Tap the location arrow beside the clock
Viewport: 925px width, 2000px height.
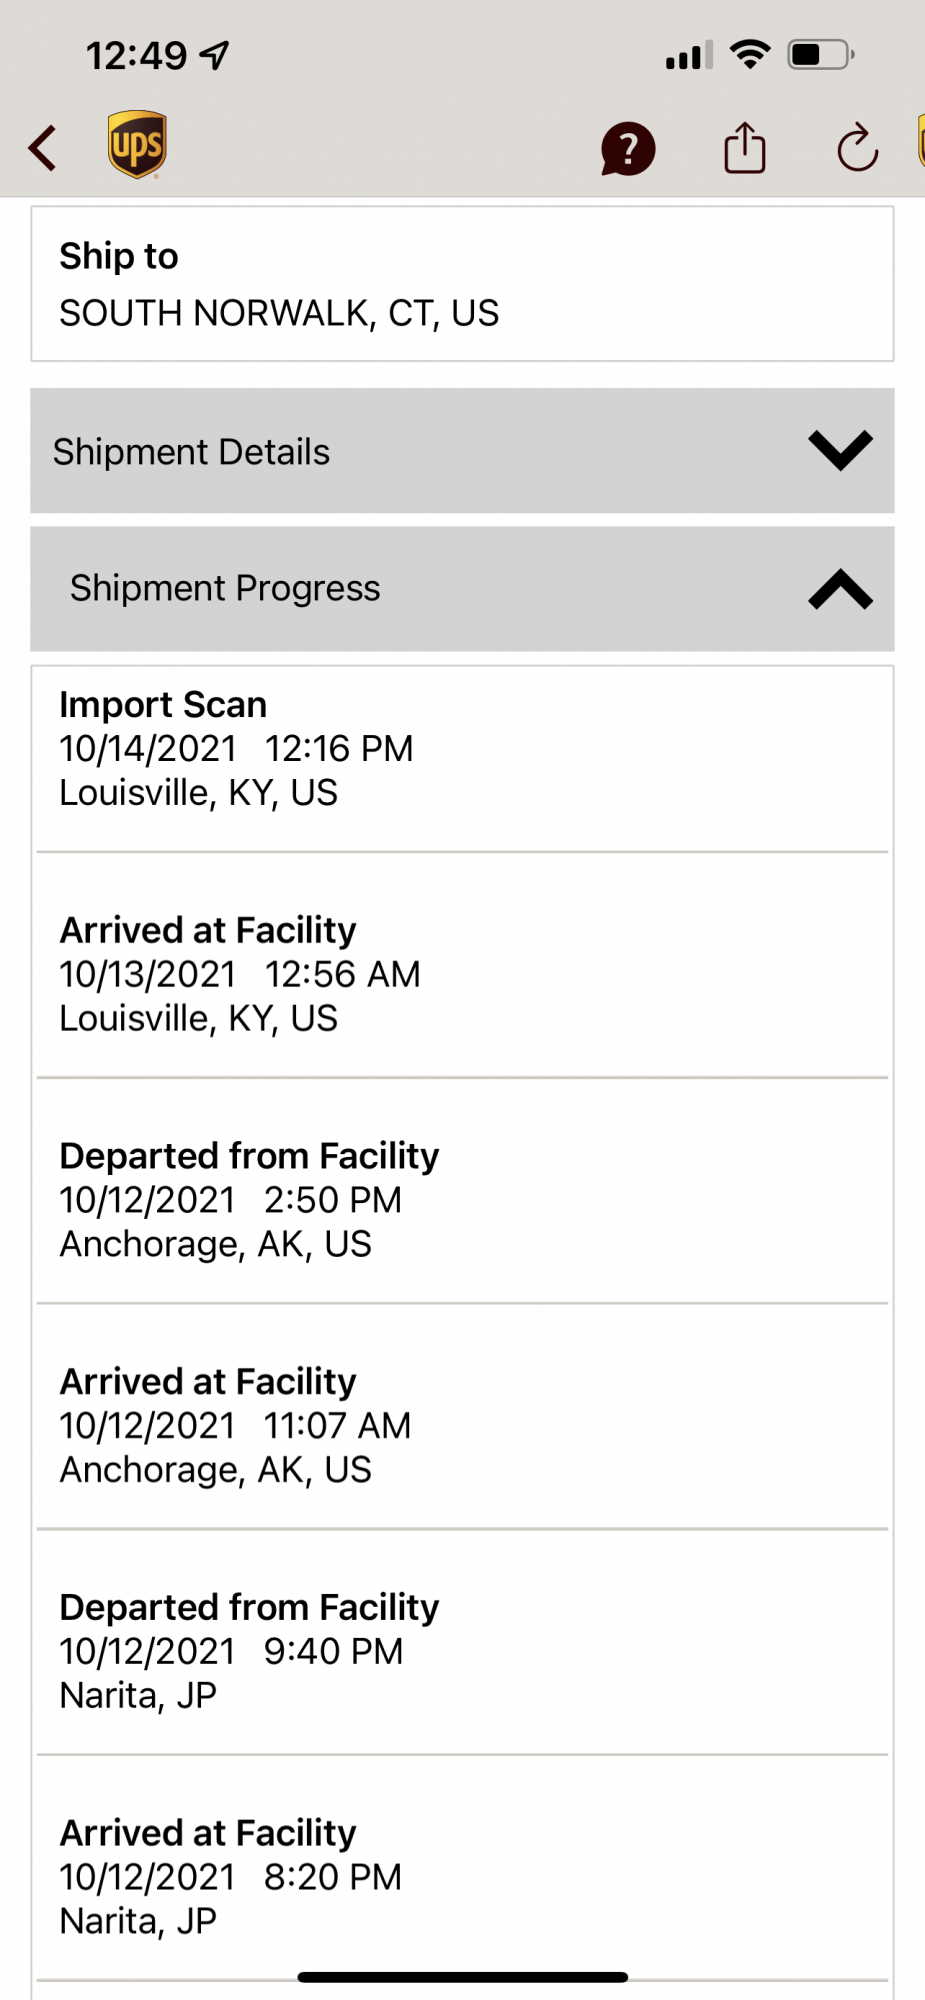point(214,55)
